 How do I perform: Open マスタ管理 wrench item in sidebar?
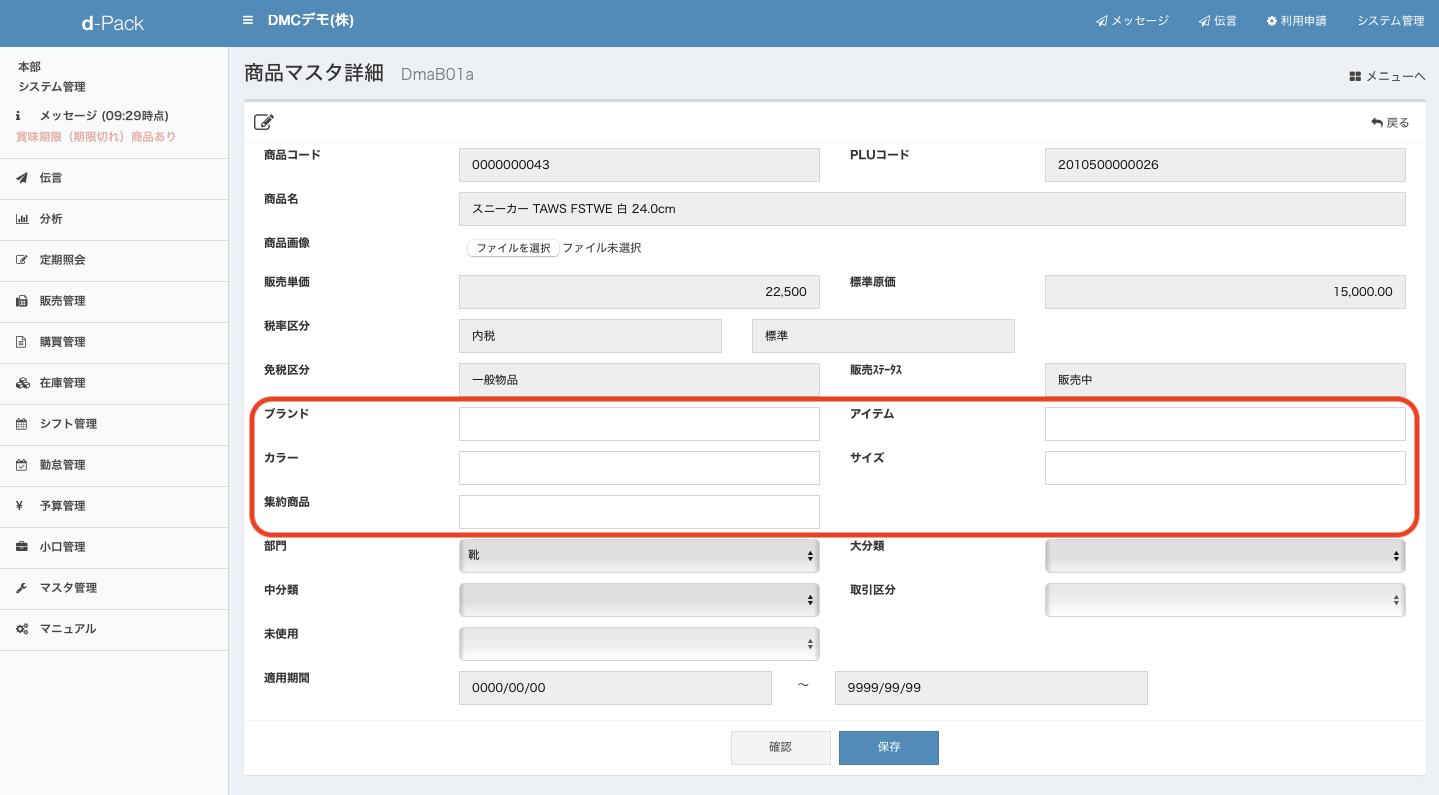click(x=68, y=588)
